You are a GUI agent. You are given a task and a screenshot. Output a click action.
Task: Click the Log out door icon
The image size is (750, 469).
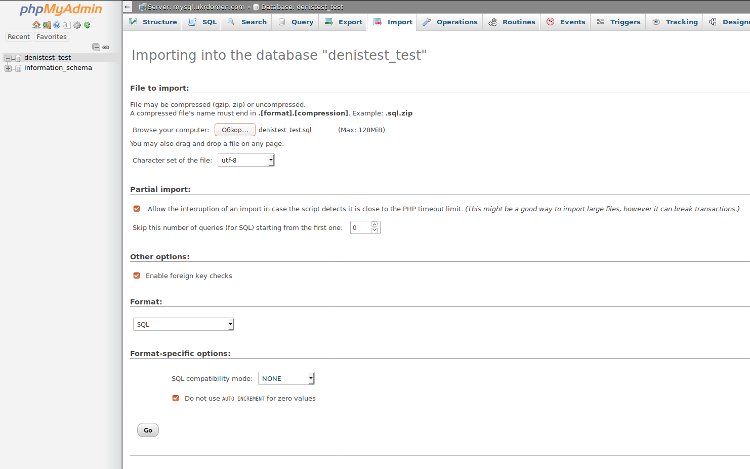(47, 25)
